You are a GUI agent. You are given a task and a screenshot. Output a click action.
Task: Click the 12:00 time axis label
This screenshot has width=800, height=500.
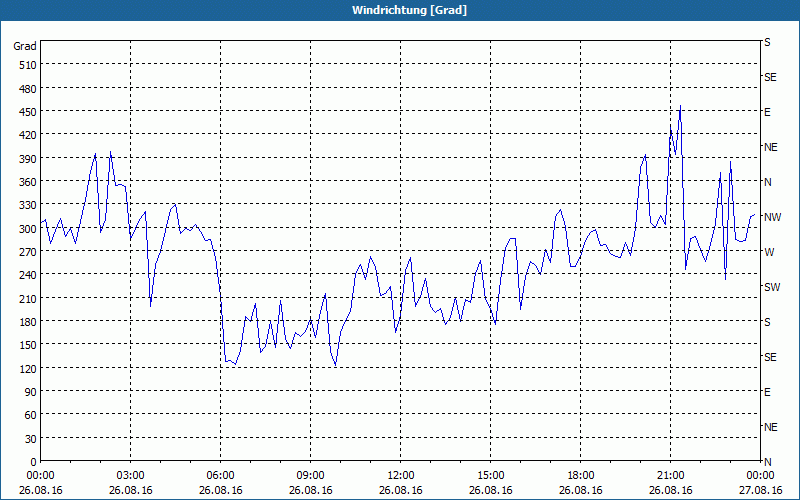point(401,476)
